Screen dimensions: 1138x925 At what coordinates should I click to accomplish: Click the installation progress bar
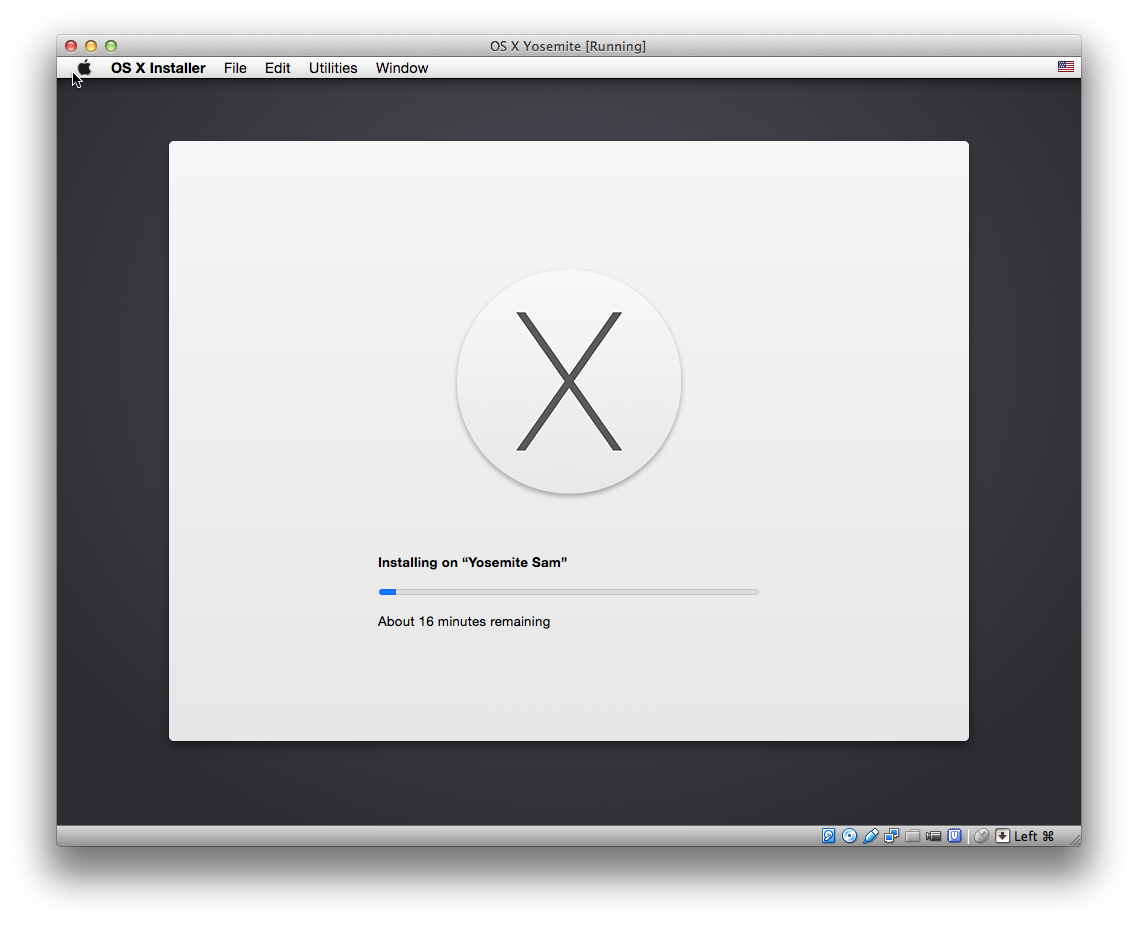pos(568,592)
